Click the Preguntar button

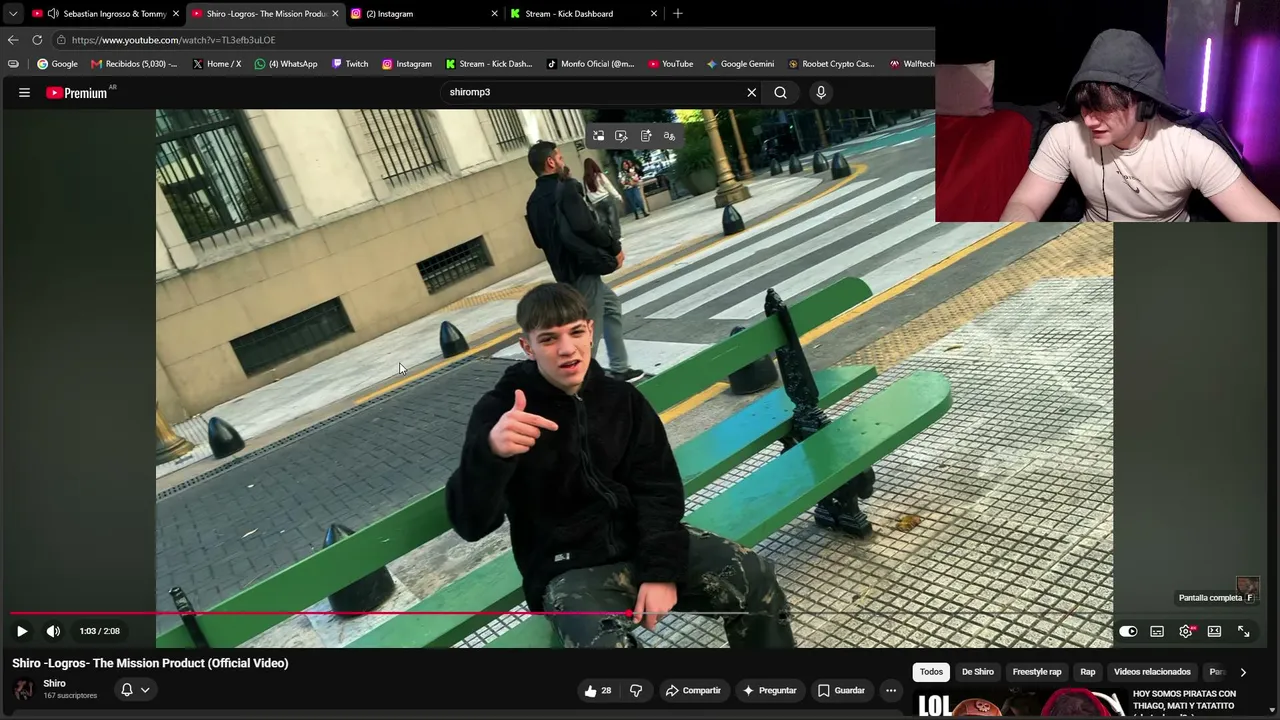[x=769, y=690]
